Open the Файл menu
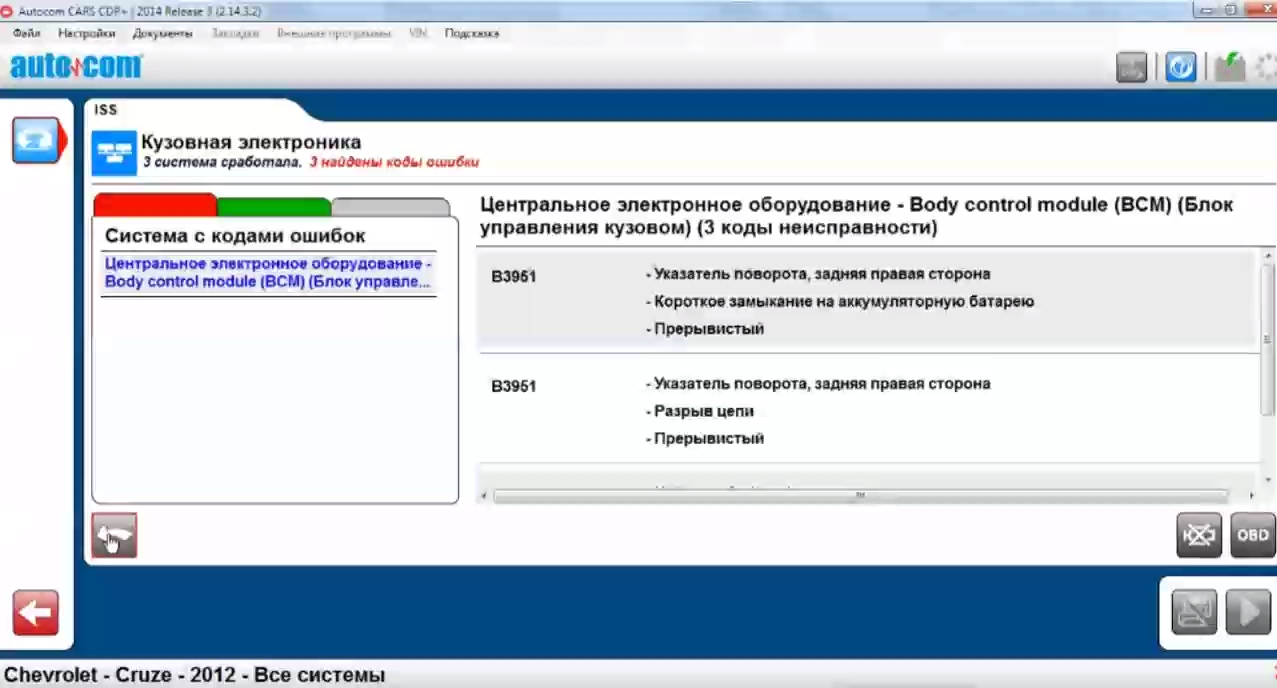1277x688 pixels. tap(27, 33)
